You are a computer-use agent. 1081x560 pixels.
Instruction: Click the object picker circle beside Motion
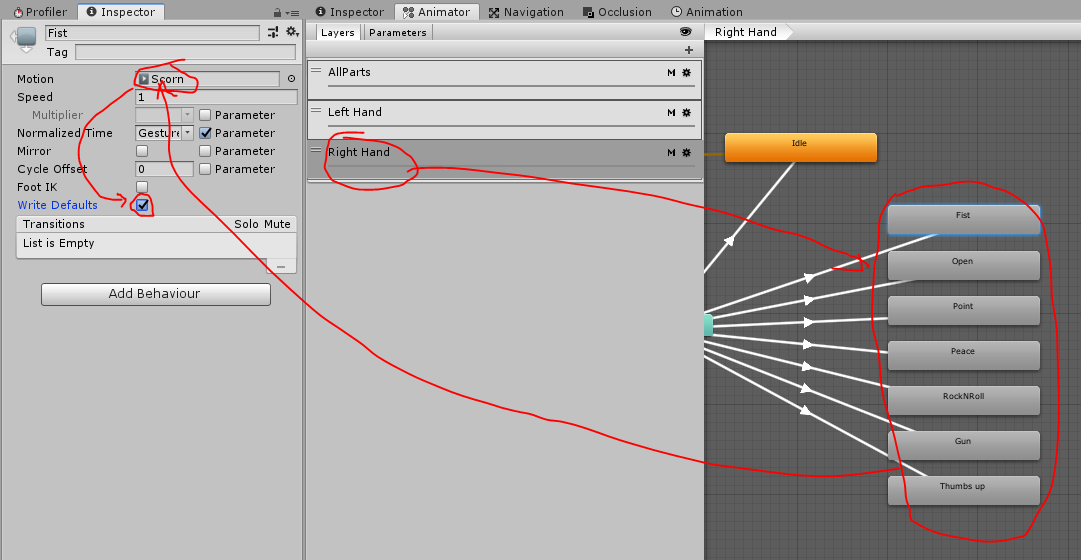point(291,79)
